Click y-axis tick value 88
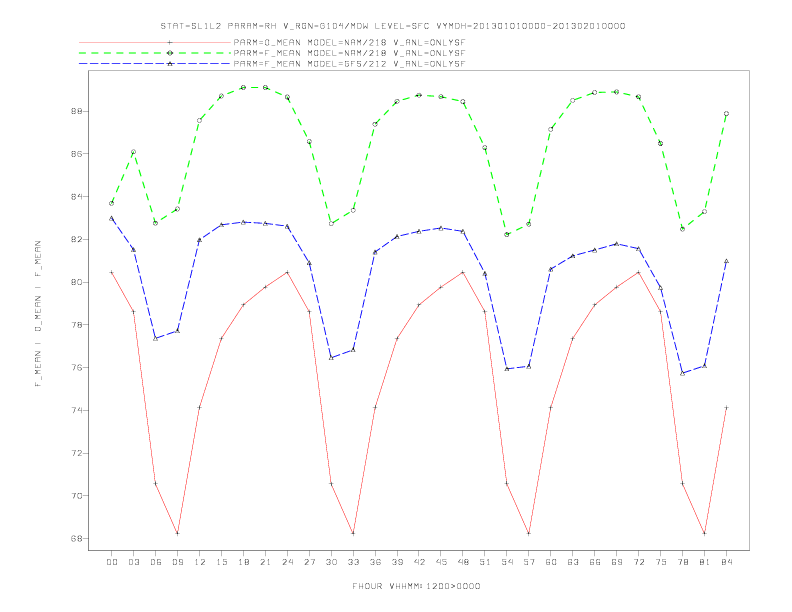 pos(76,111)
